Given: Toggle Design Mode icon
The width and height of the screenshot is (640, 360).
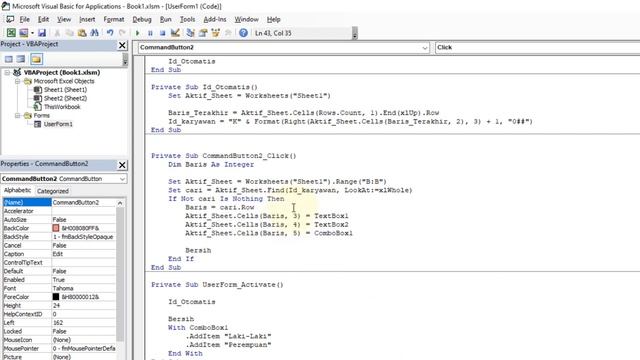Looking at the screenshot, I should click(175, 33).
